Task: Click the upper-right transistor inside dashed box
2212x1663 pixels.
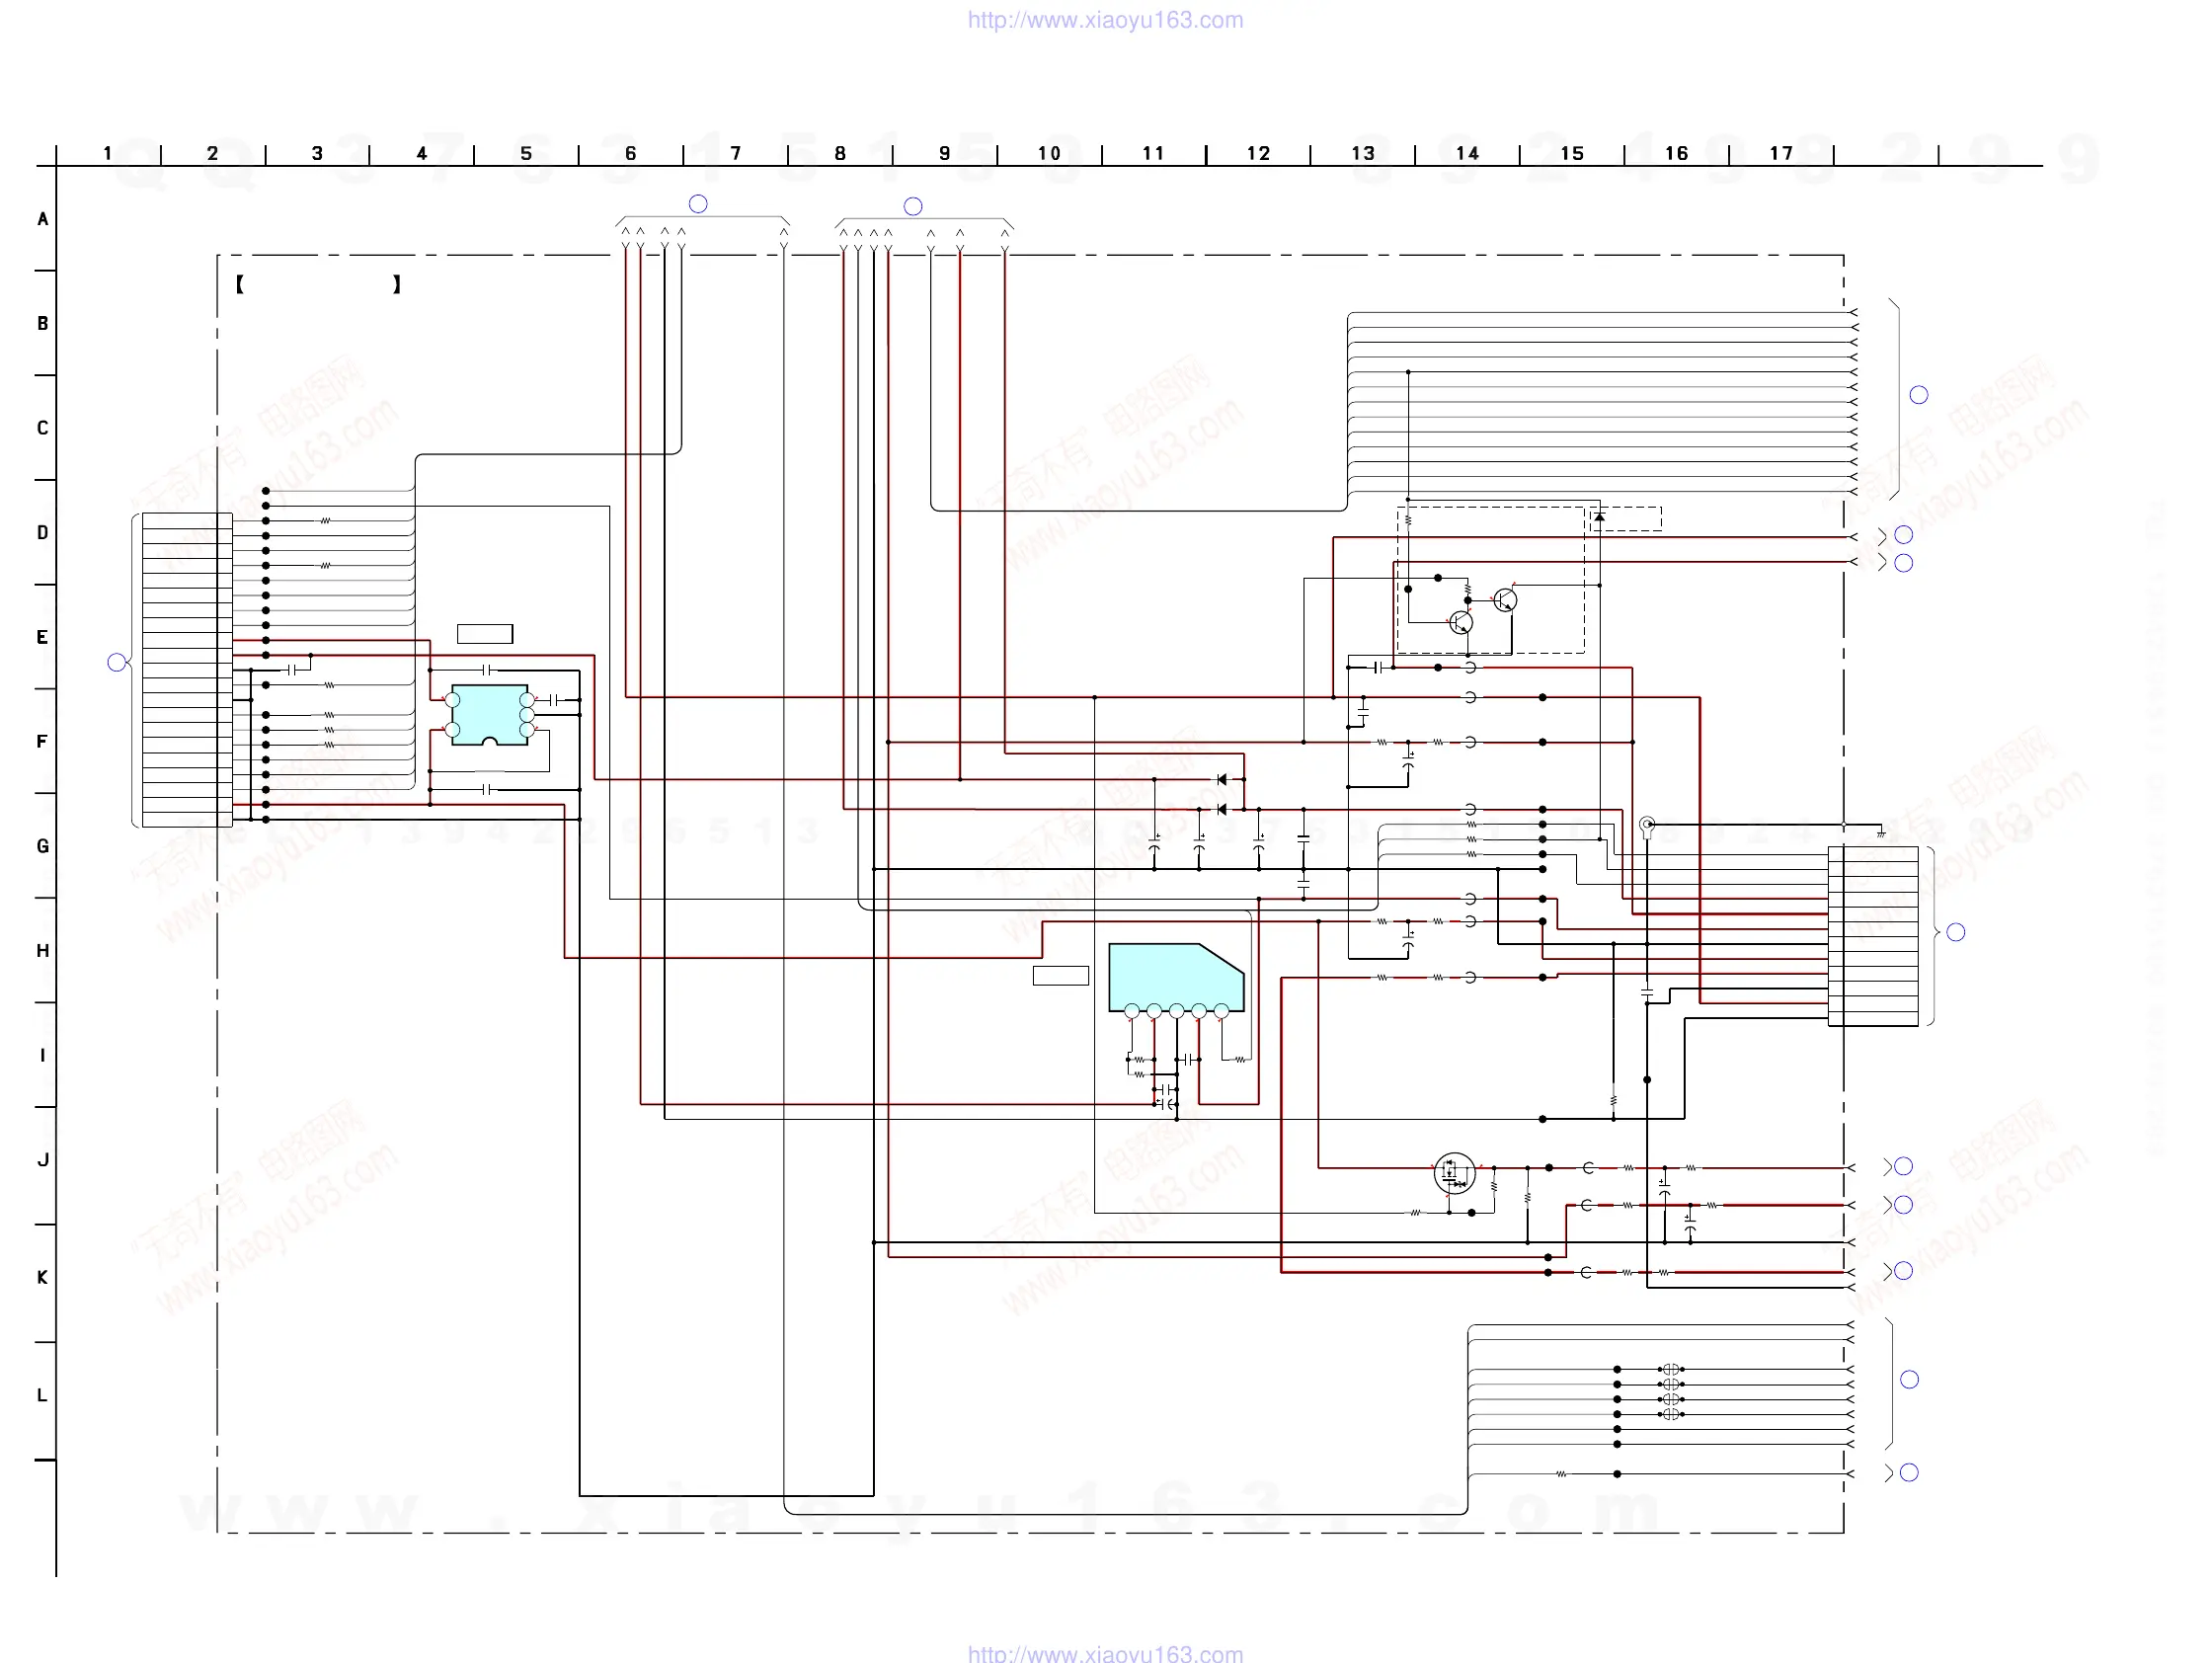Action: click(1505, 600)
